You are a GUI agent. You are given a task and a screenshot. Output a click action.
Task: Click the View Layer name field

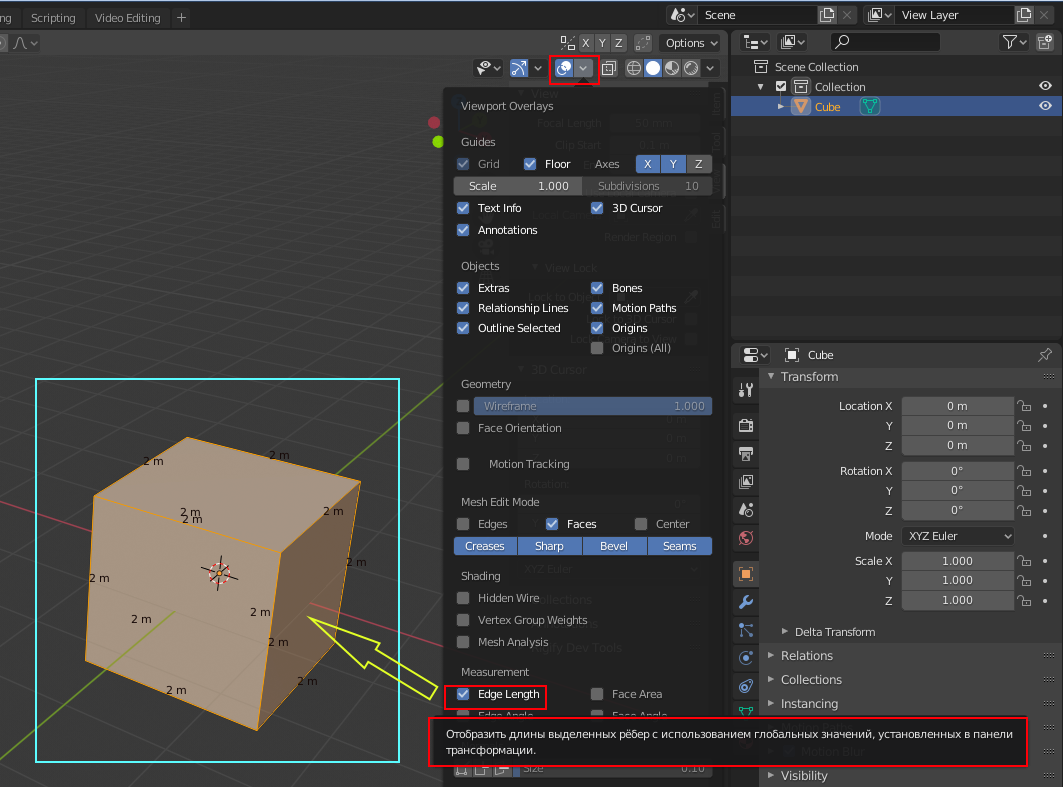click(956, 15)
